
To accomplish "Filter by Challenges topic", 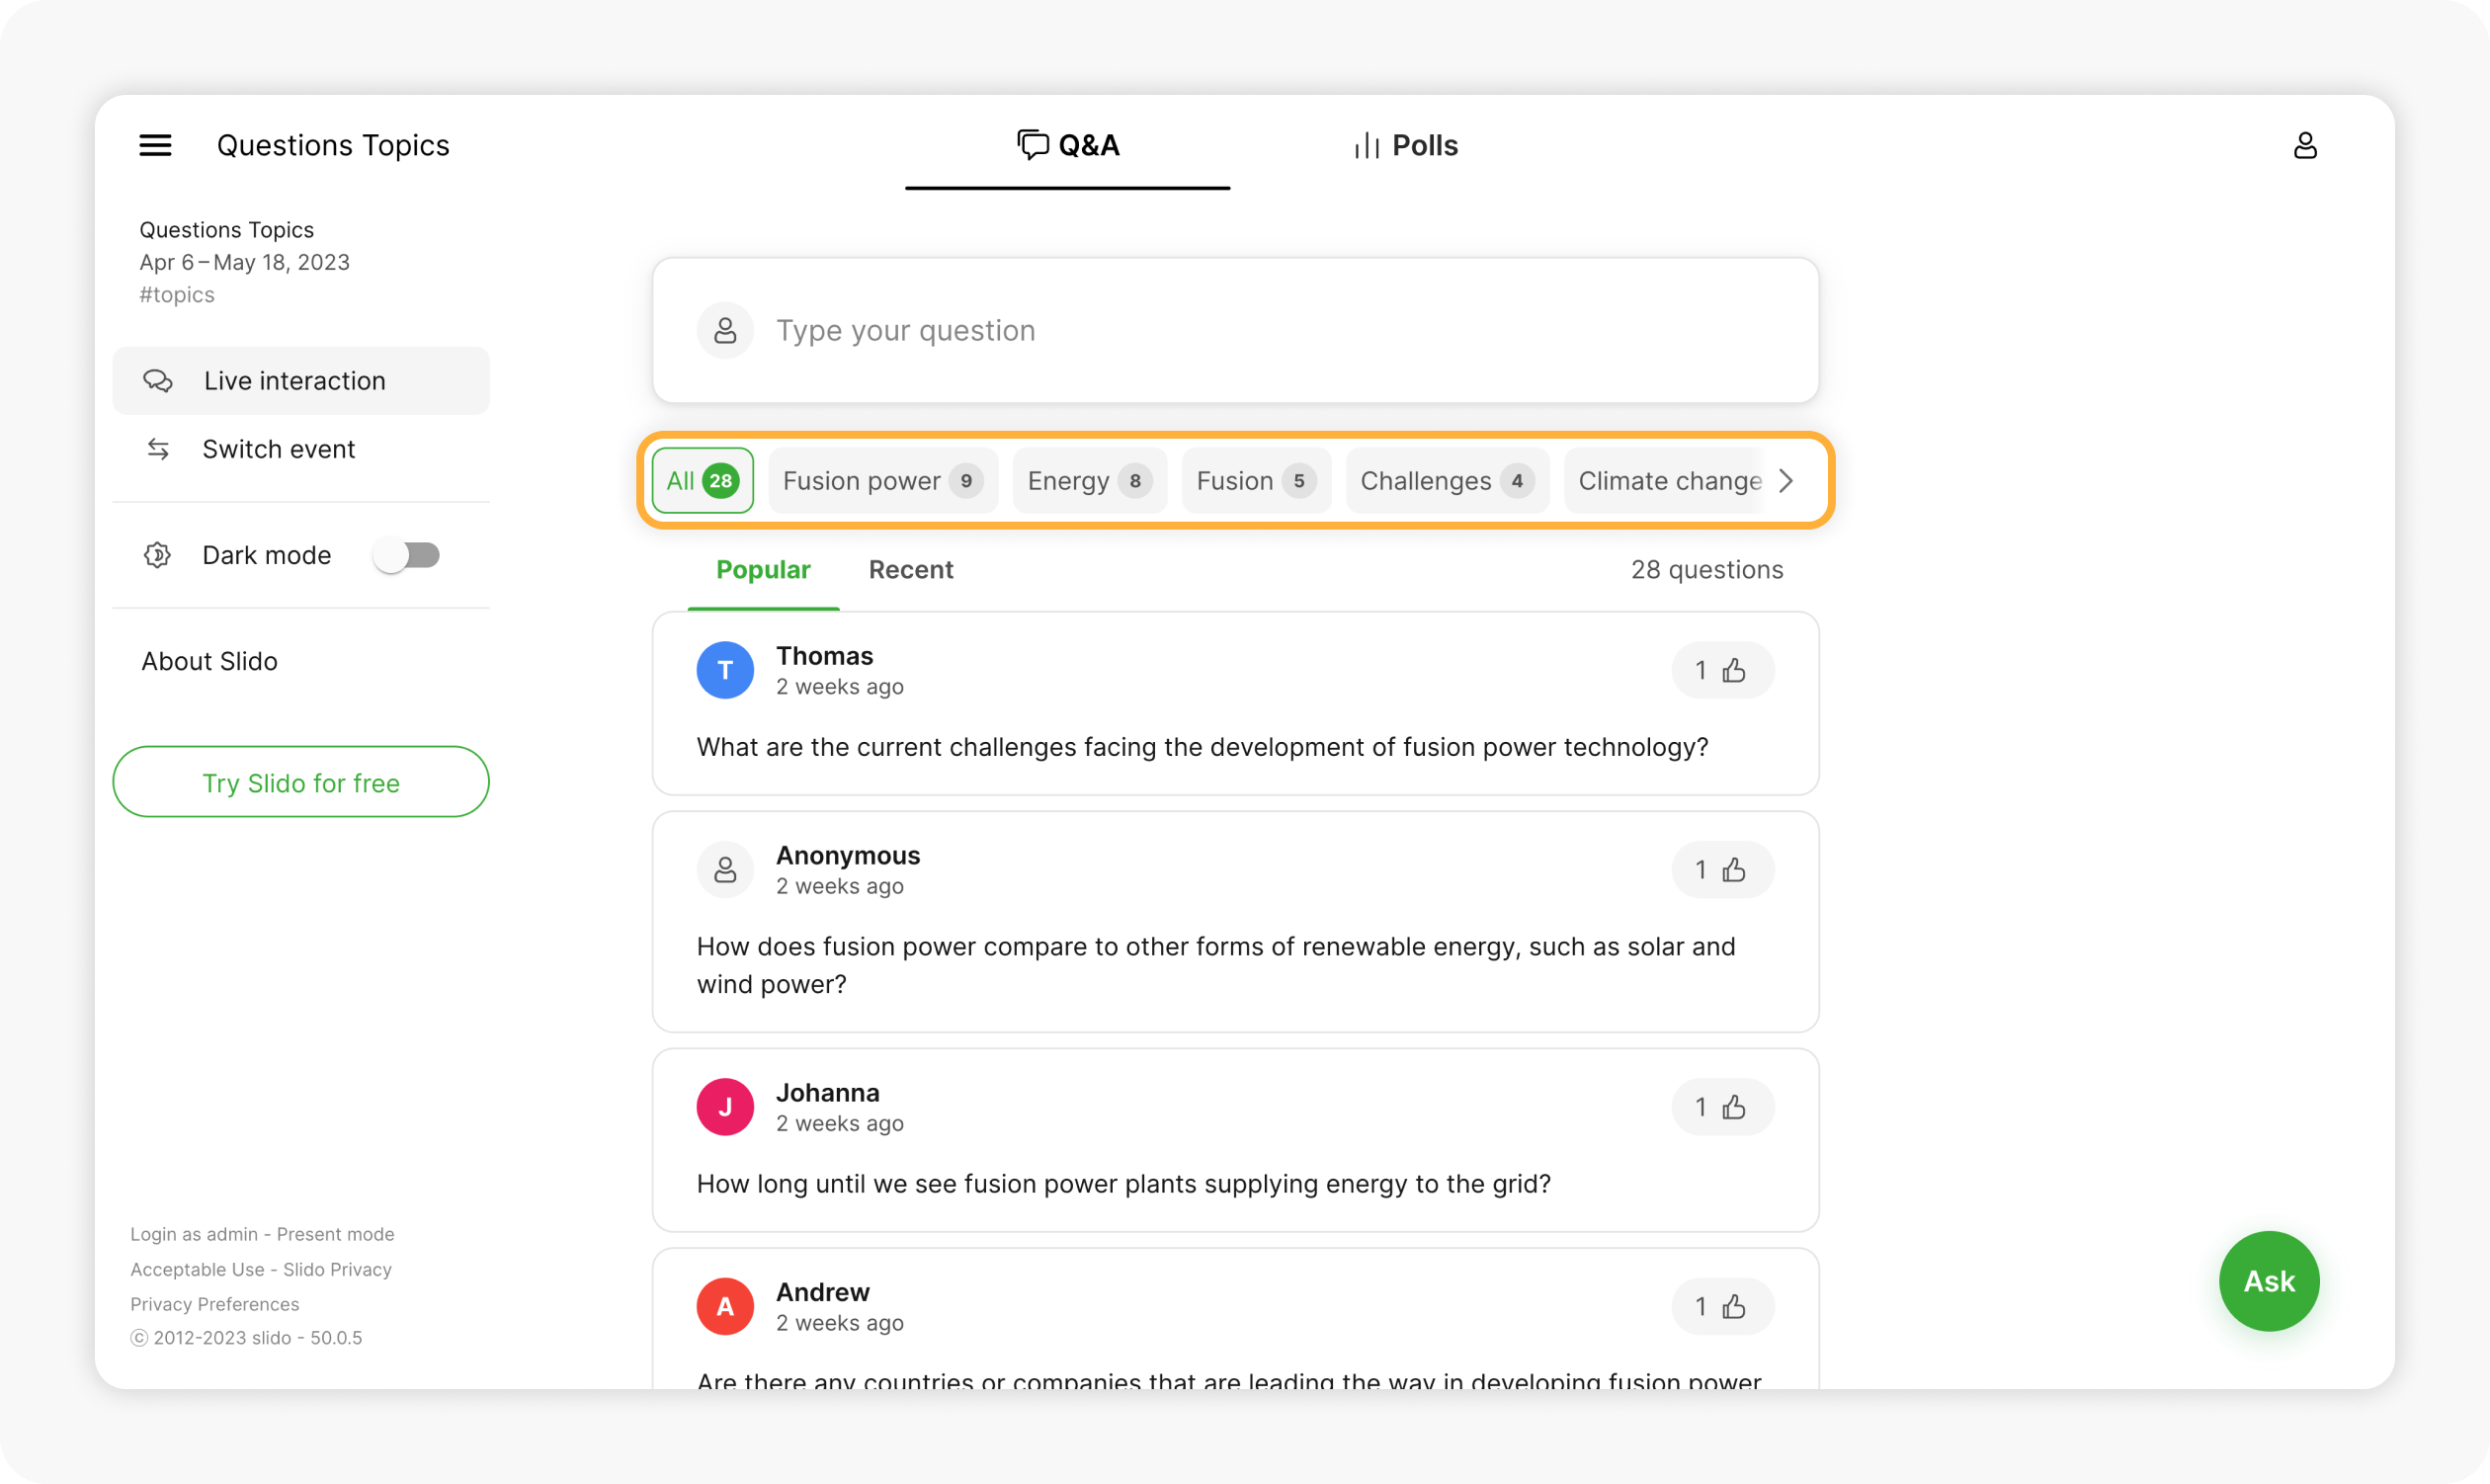I will (x=1447, y=481).
